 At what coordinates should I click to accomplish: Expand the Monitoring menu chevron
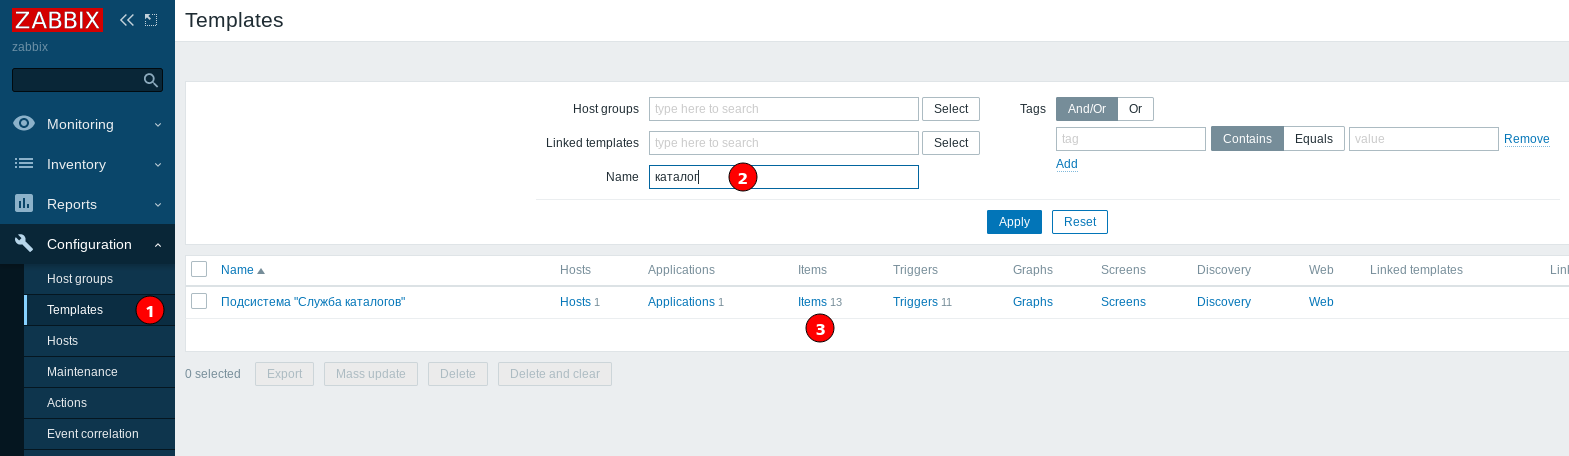coord(158,125)
